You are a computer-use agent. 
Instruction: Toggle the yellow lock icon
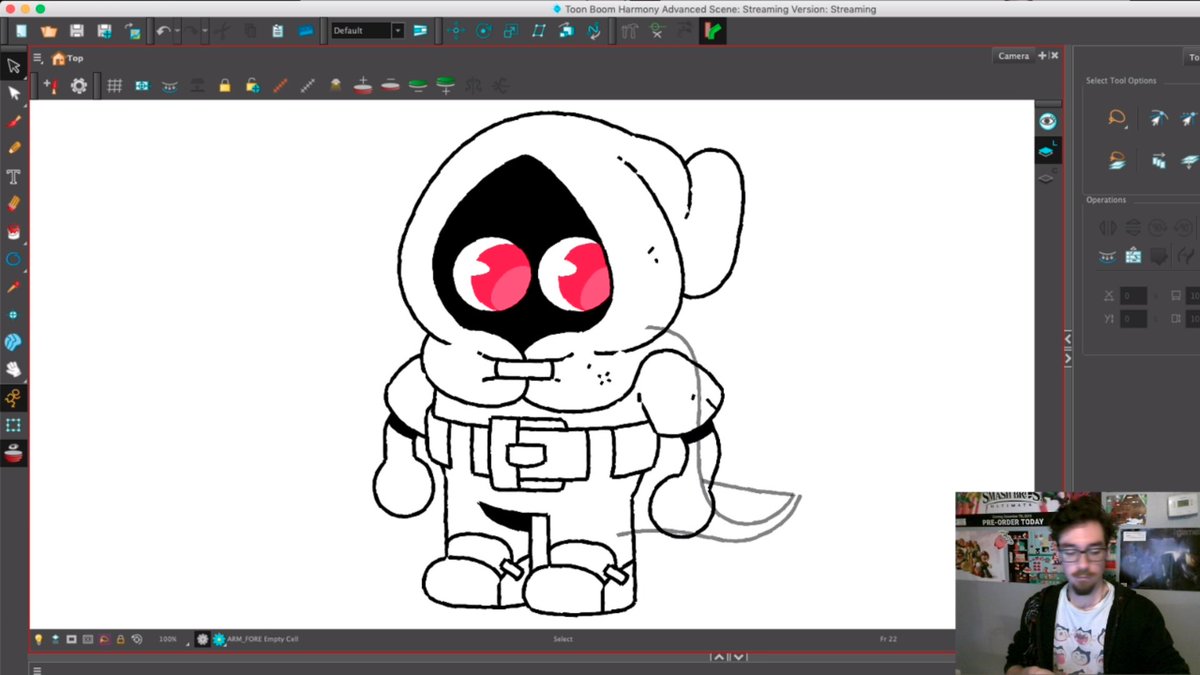click(225, 86)
